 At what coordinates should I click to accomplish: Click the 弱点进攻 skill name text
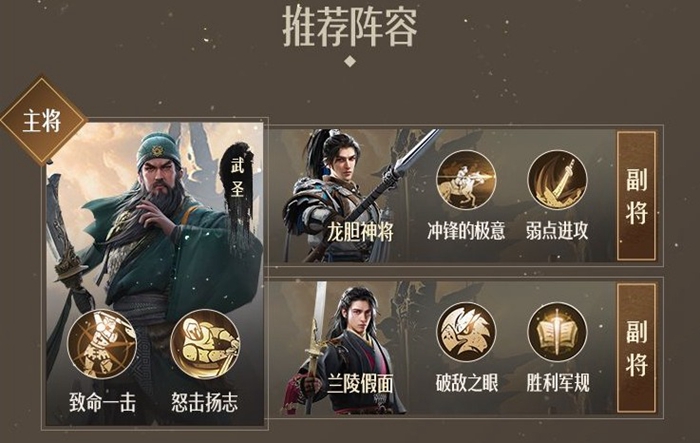[x=557, y=231]
